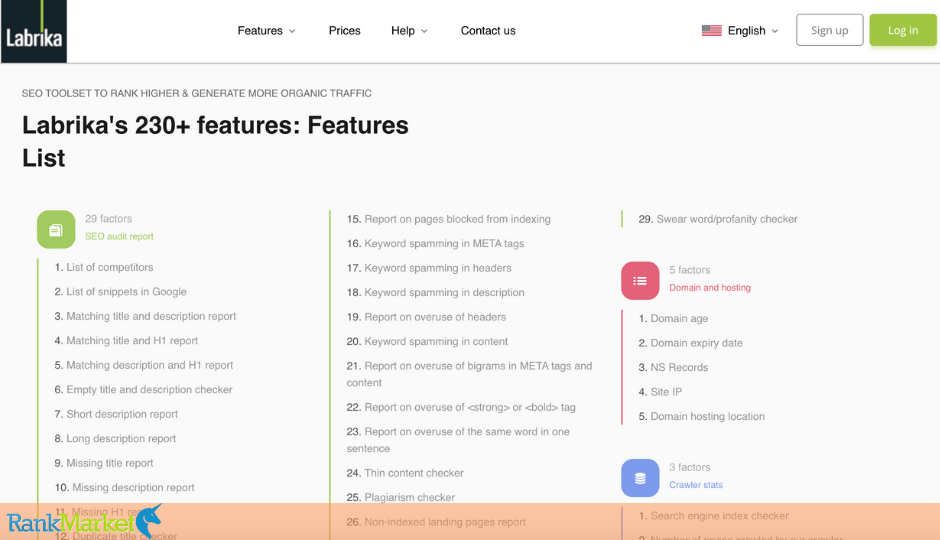The width and height of the screenshot is (940, 540).
Task: Click 'Report on overuse of bigrams' item
Action: [469, 375]
